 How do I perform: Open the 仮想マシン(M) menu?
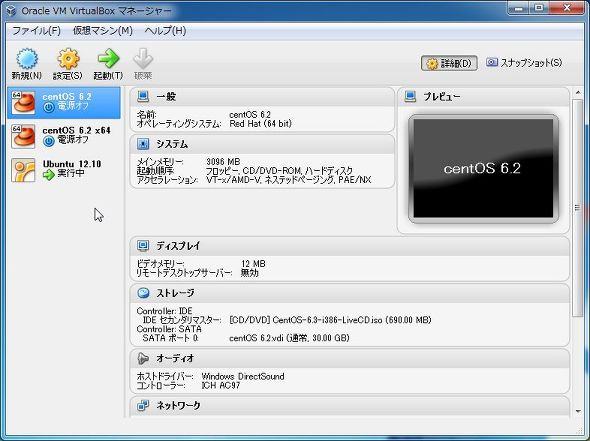[103, 30]
